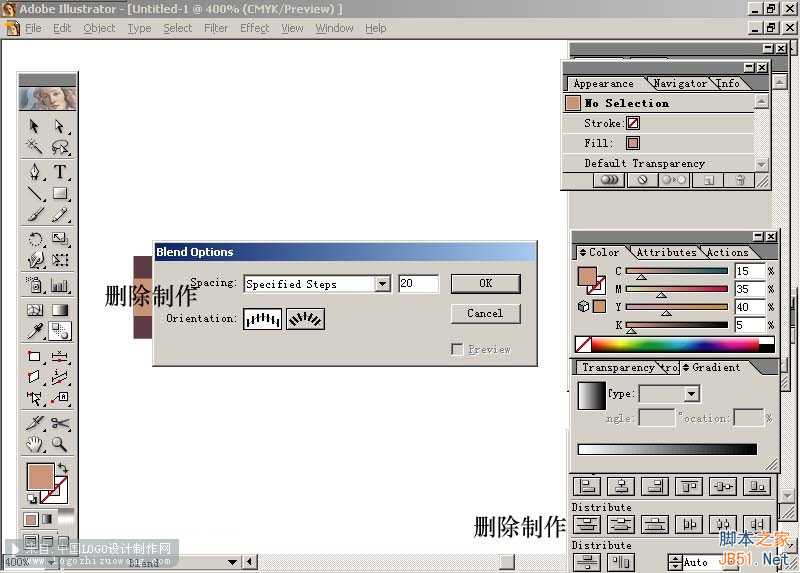This screenshot has height=573, width=800.
Task: Open the Window menu
Action: point(334,28)
